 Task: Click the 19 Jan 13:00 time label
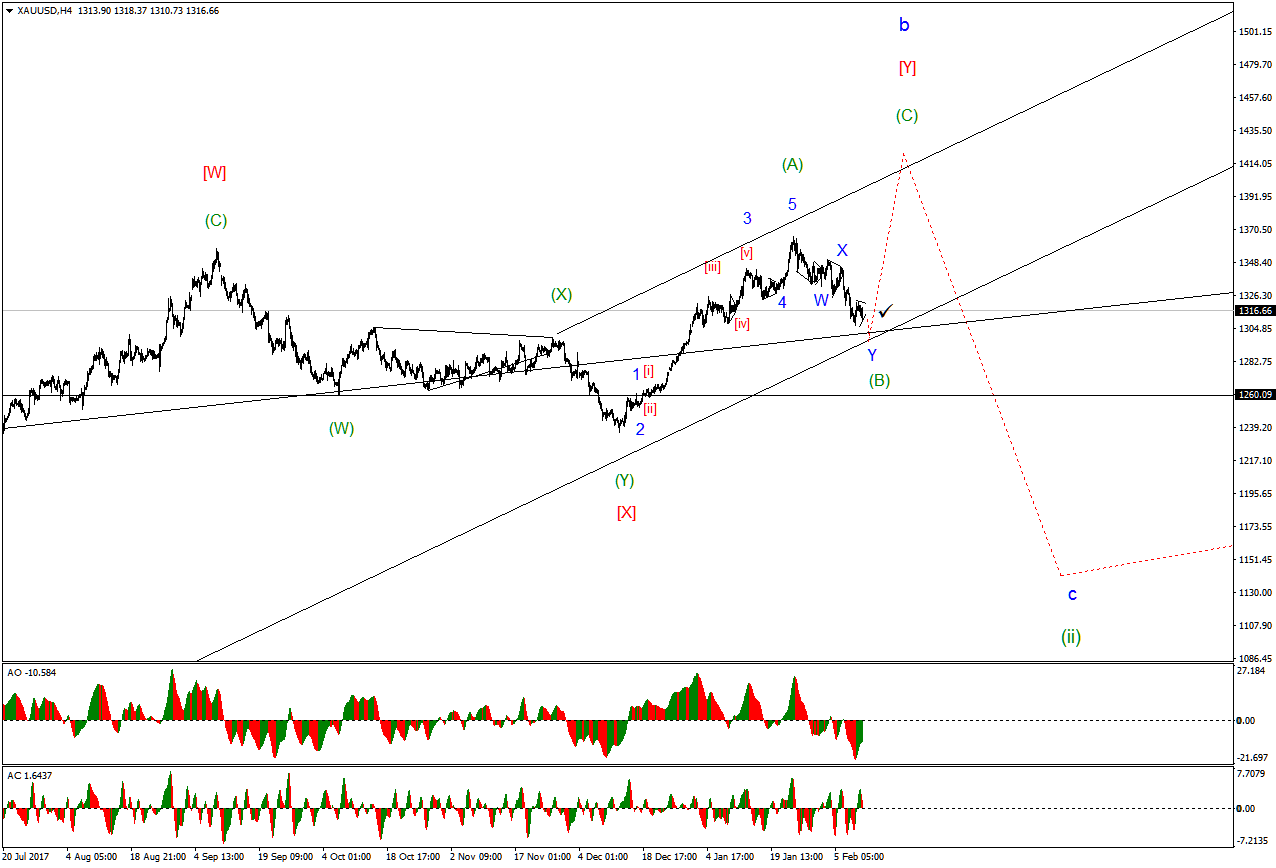pos(797,857)
